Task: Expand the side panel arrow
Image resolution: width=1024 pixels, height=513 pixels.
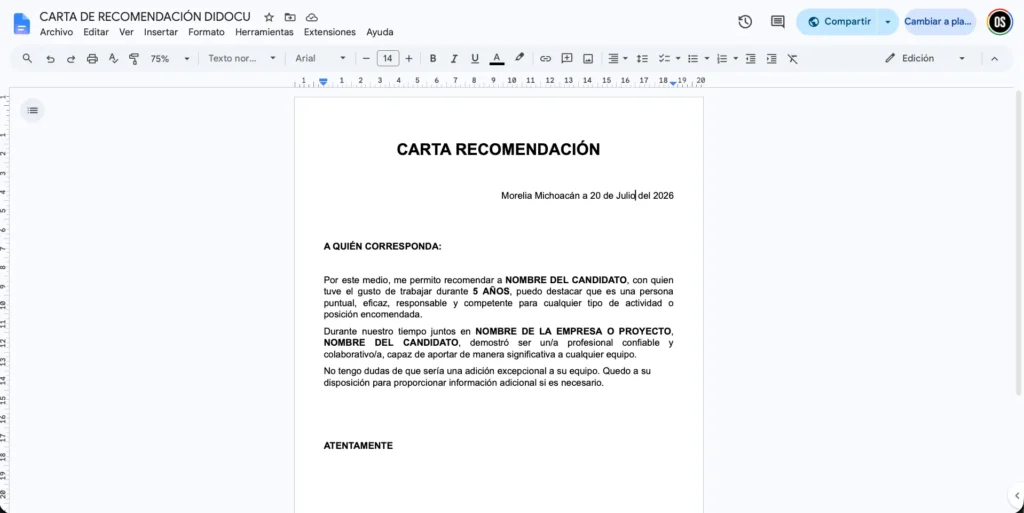Action: [x=1016, y=496]
